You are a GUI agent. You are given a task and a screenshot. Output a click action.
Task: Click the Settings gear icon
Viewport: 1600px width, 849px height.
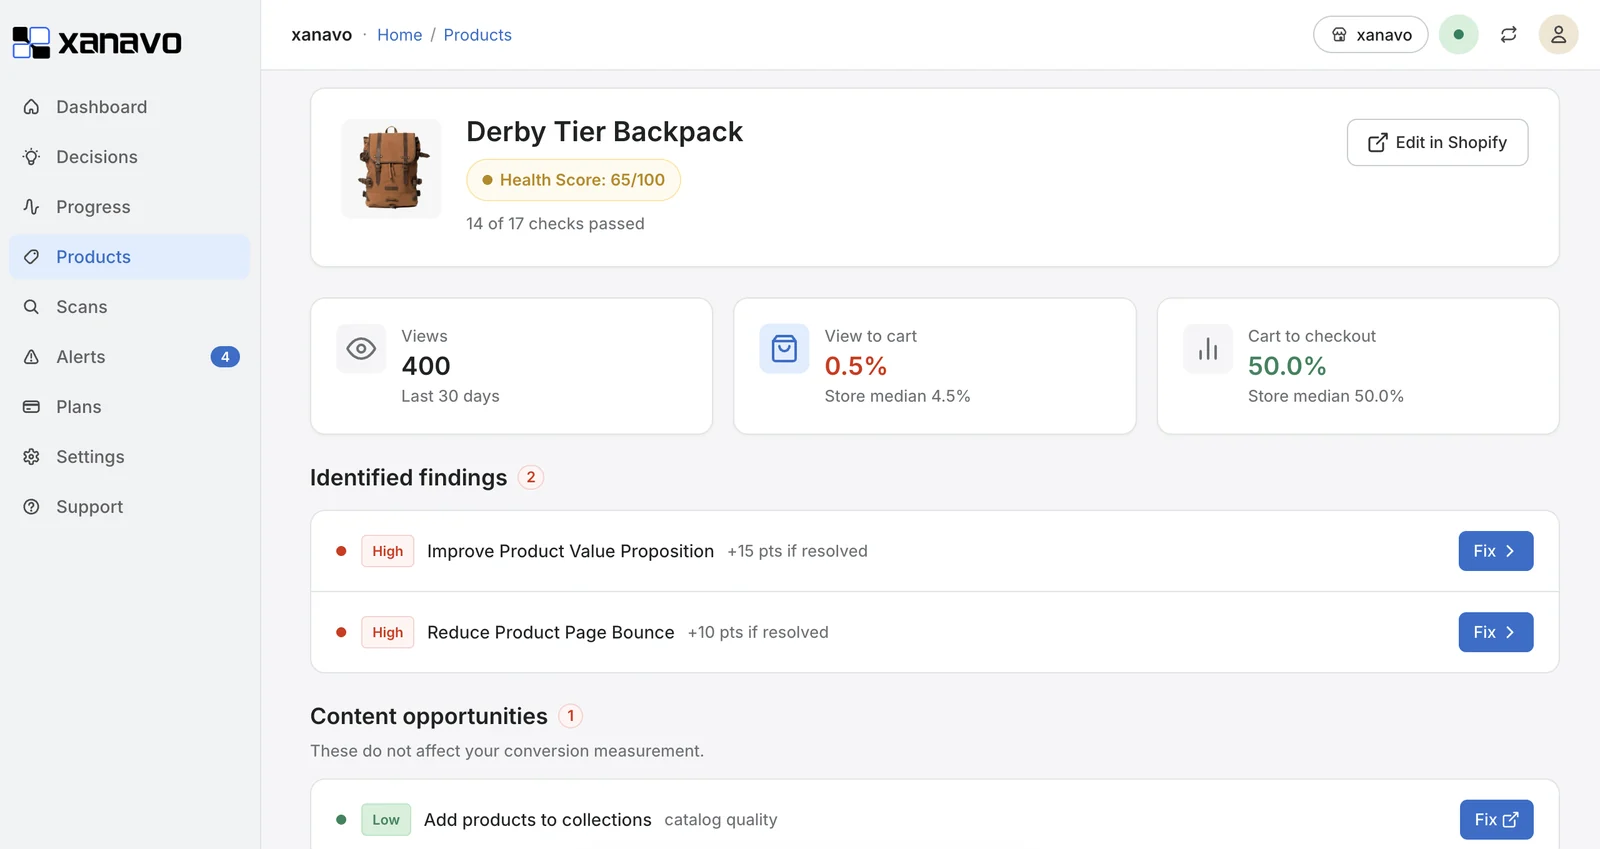click(x=32, y=457)
